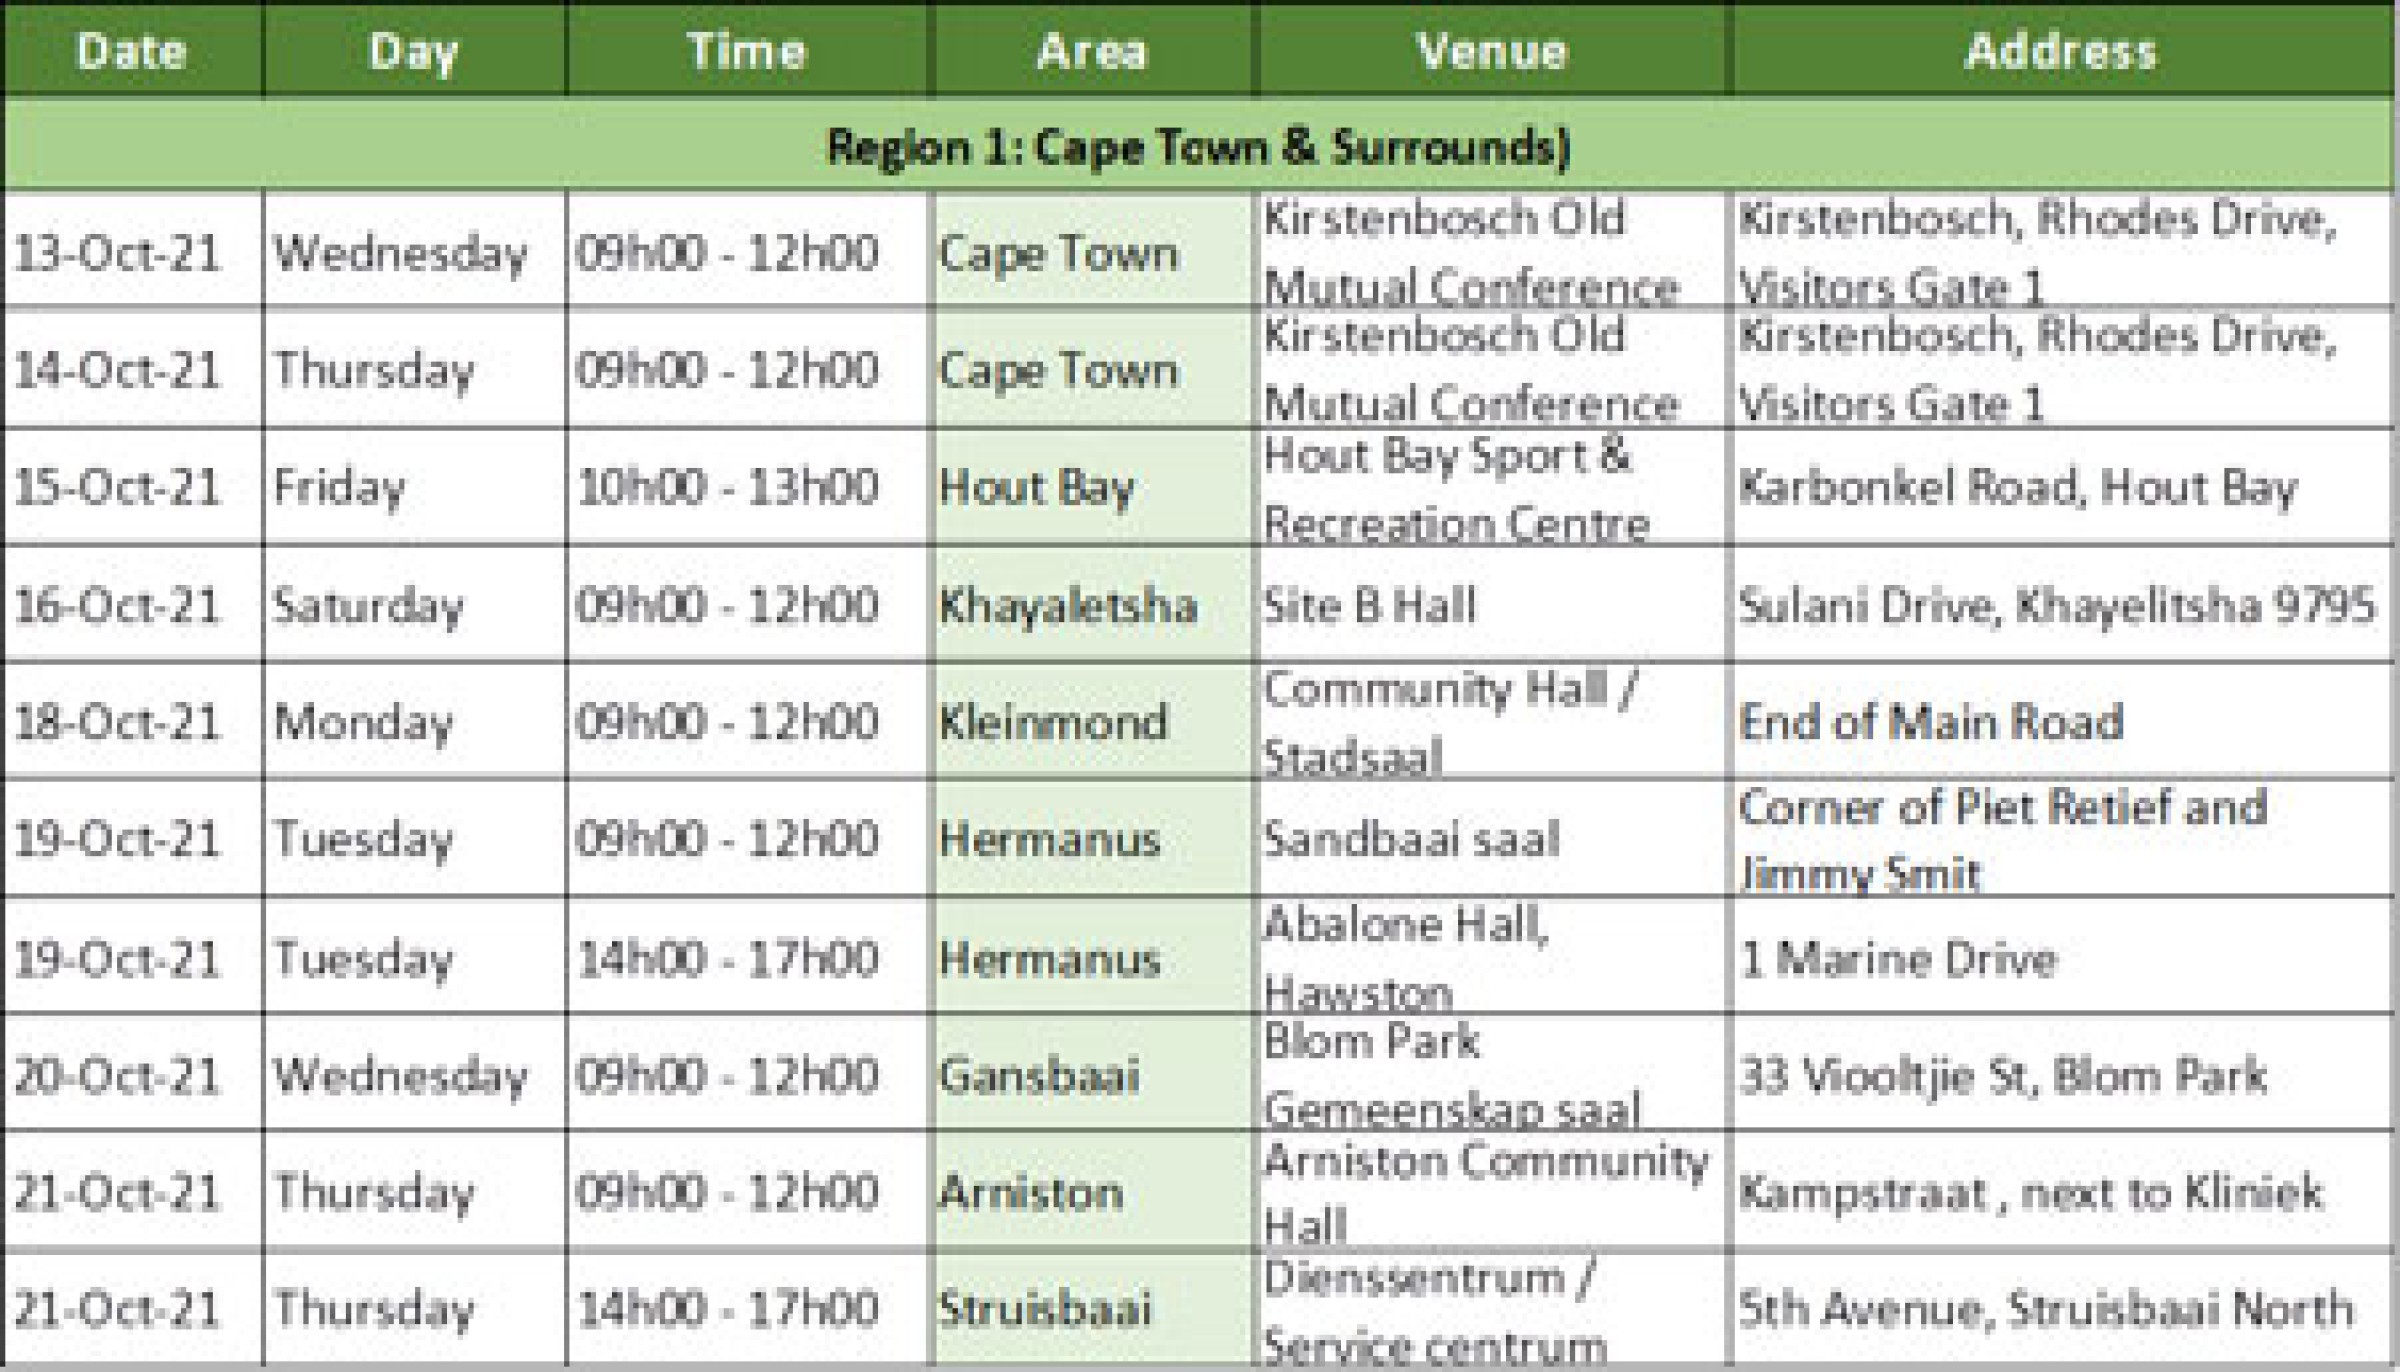Select the Hout Bay area cell
Viewport: 2400px width, 1372px height.
[x=1037, y=487]
